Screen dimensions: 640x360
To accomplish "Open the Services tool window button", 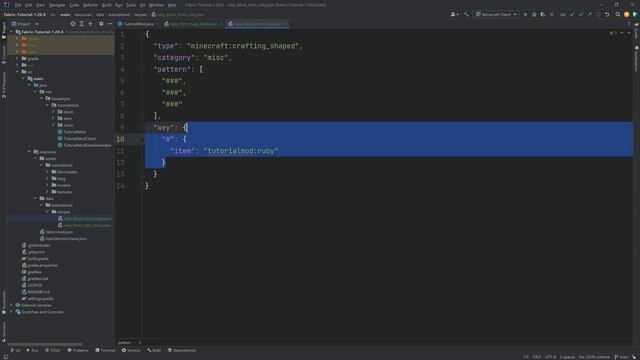I will 131,350.
